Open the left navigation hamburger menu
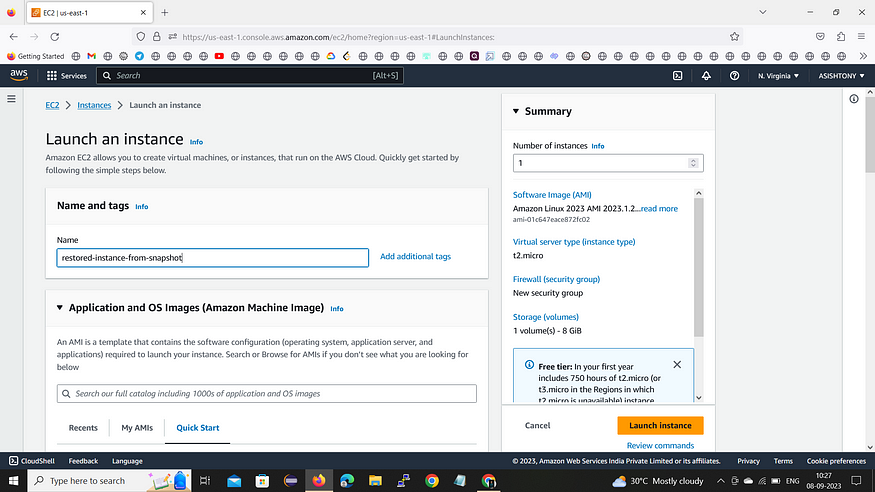Screen dimensions: 875x492 (11, 99)
